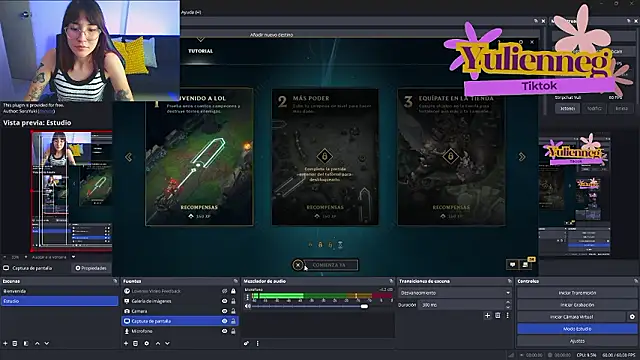
Task: Move scene down in Escenas list
Action: click(x=47, y=344)
